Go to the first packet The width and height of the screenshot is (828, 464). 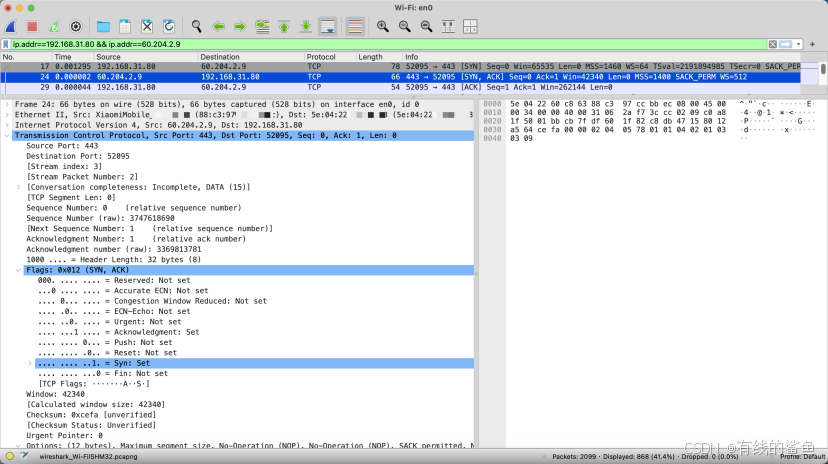click(x=284, y=26)
